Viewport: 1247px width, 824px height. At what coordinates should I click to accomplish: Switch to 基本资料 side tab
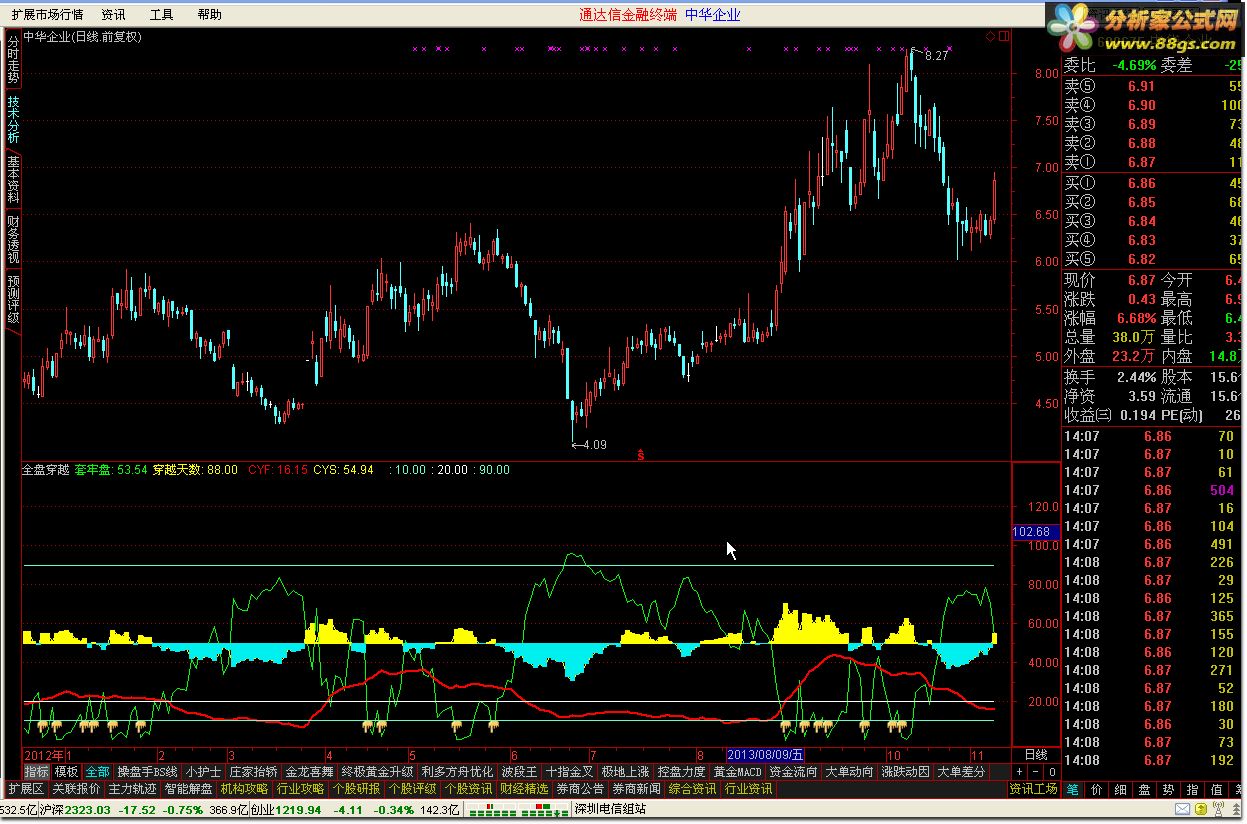(x=13, y=179)
